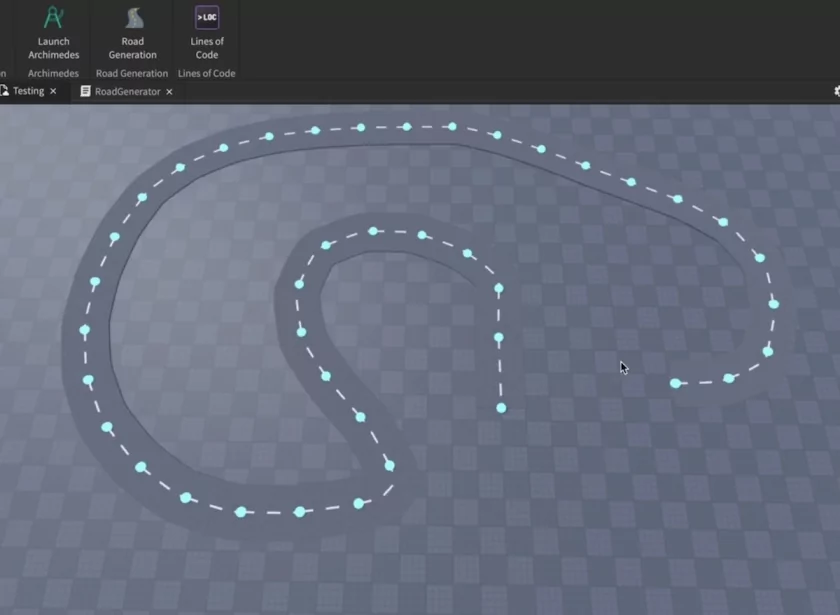The height and width of the screenshot is (615, 840).
Task: Click the Lines of Code group label
Action: coord(207,73)
